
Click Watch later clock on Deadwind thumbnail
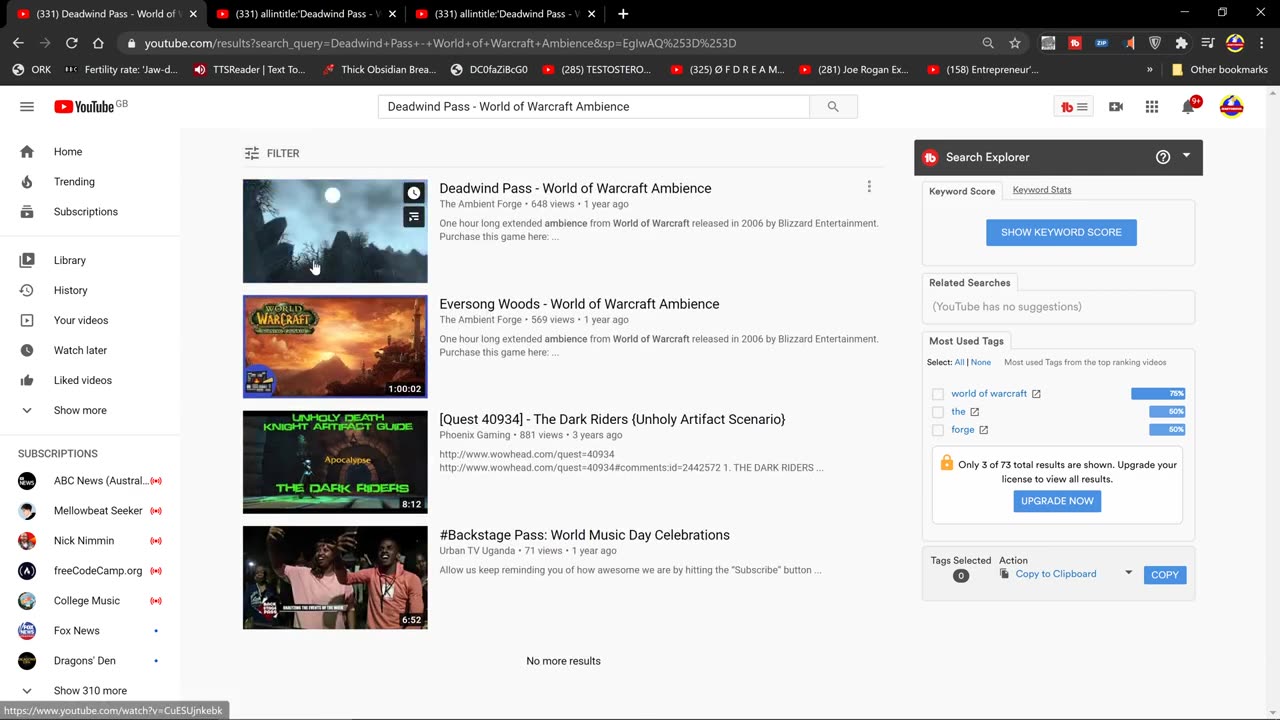point(414,193)
